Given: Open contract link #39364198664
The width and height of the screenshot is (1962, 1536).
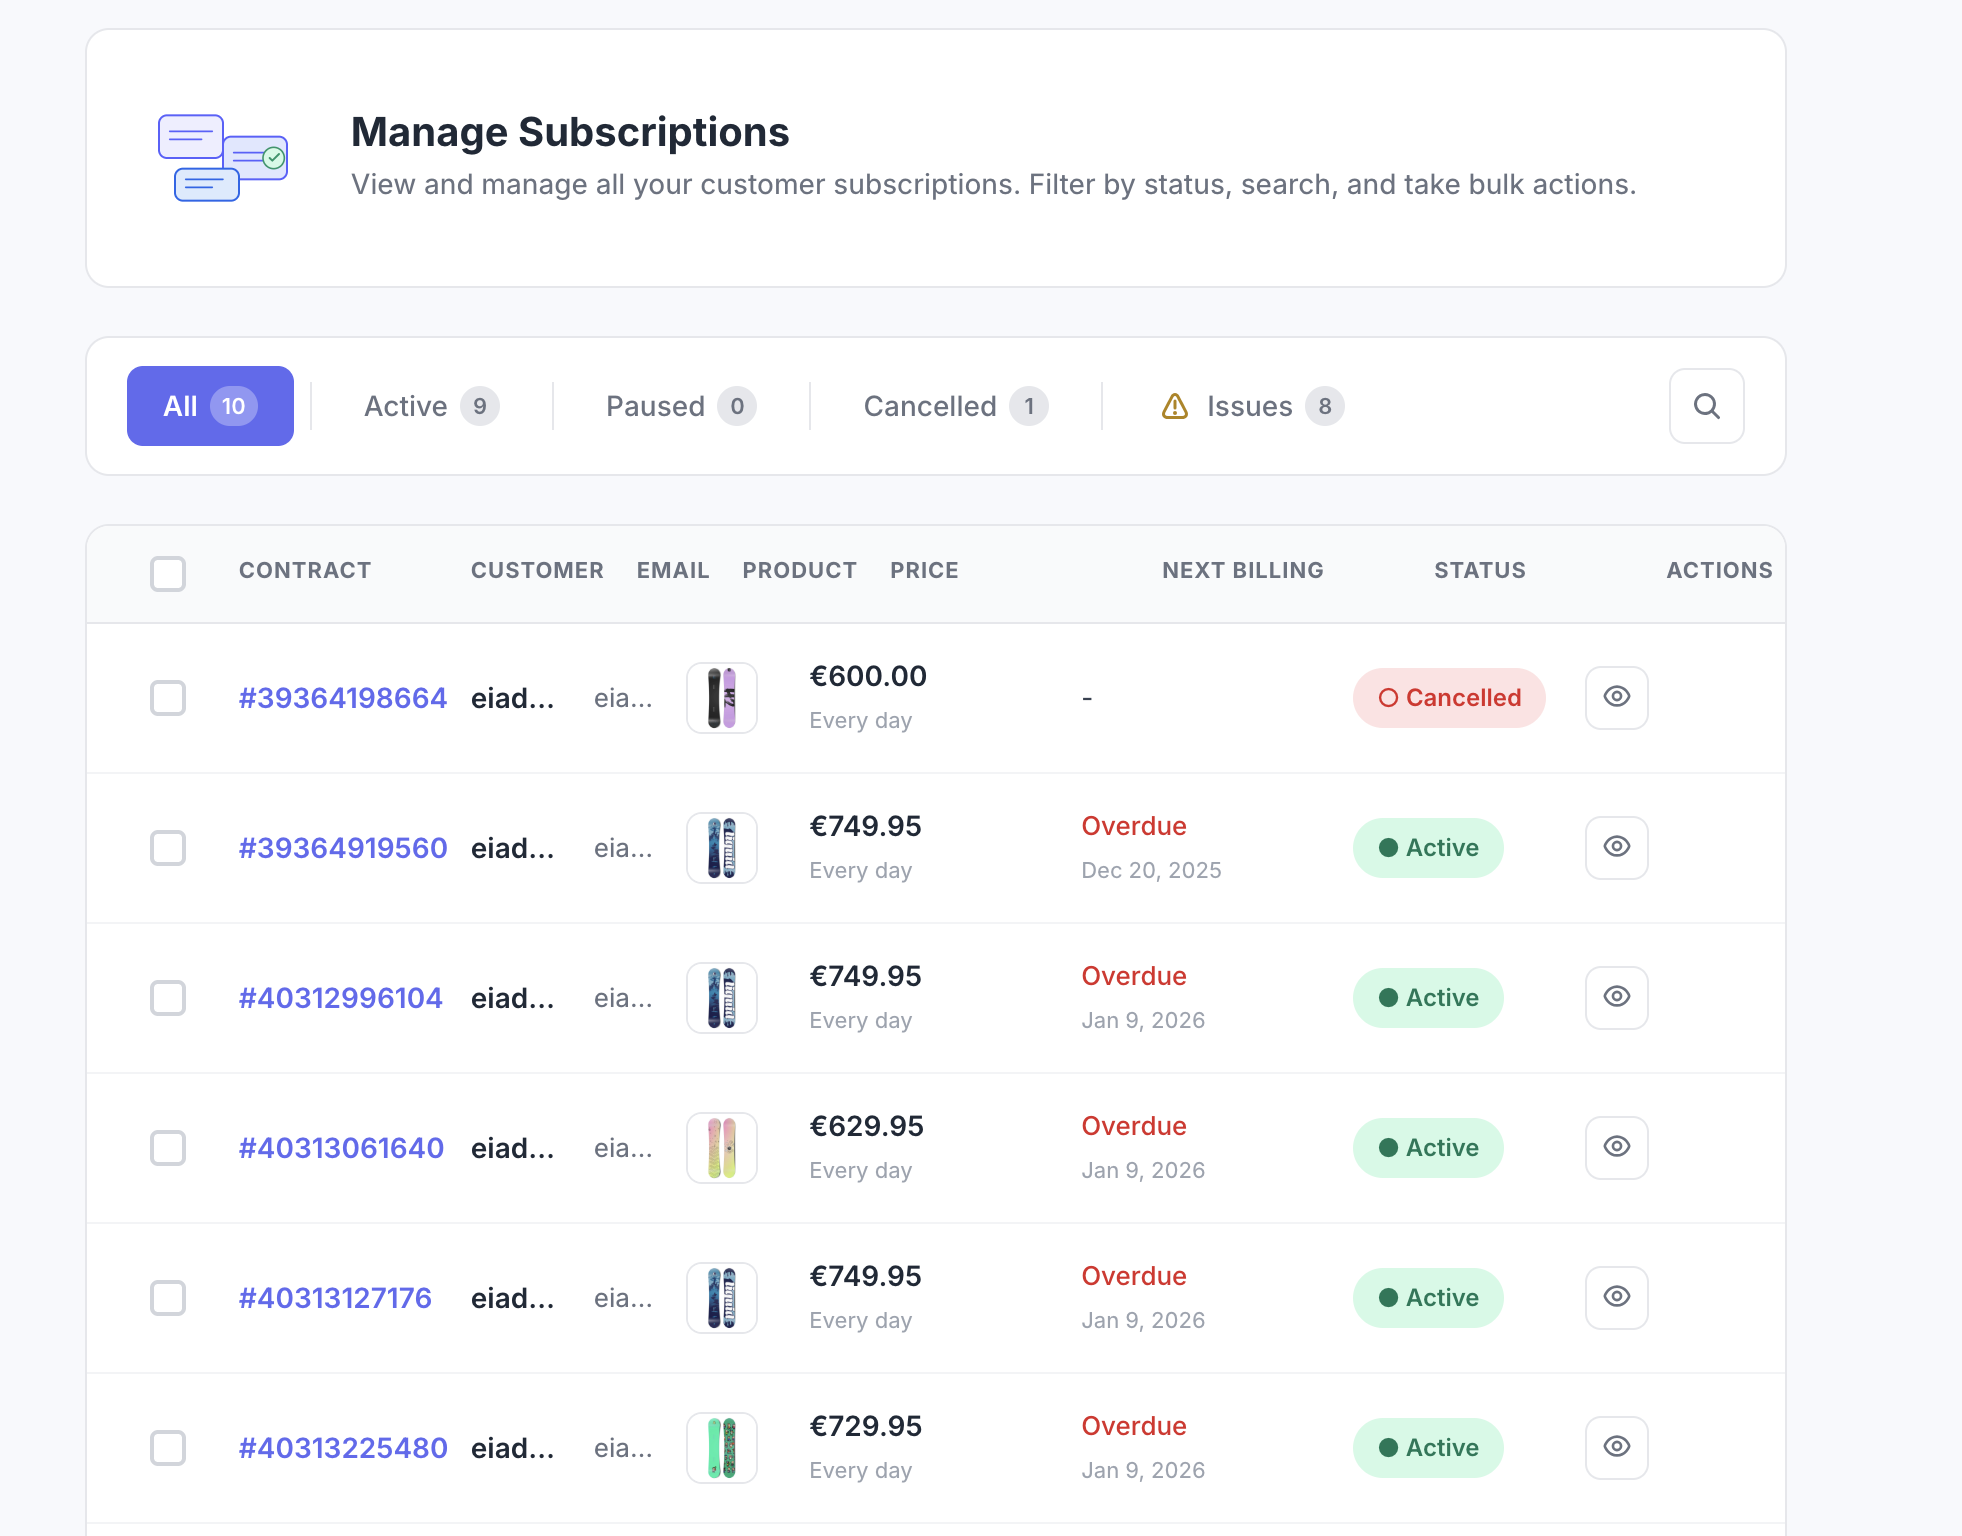Looking at the screenshot, I should click(343, 698).
